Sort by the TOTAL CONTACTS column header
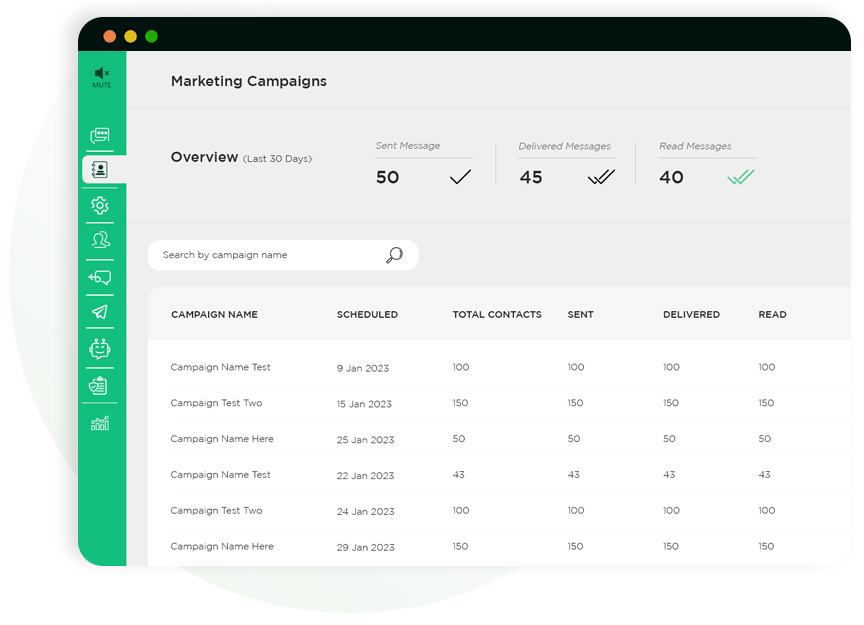864x625 pixels. pos(497,315)
